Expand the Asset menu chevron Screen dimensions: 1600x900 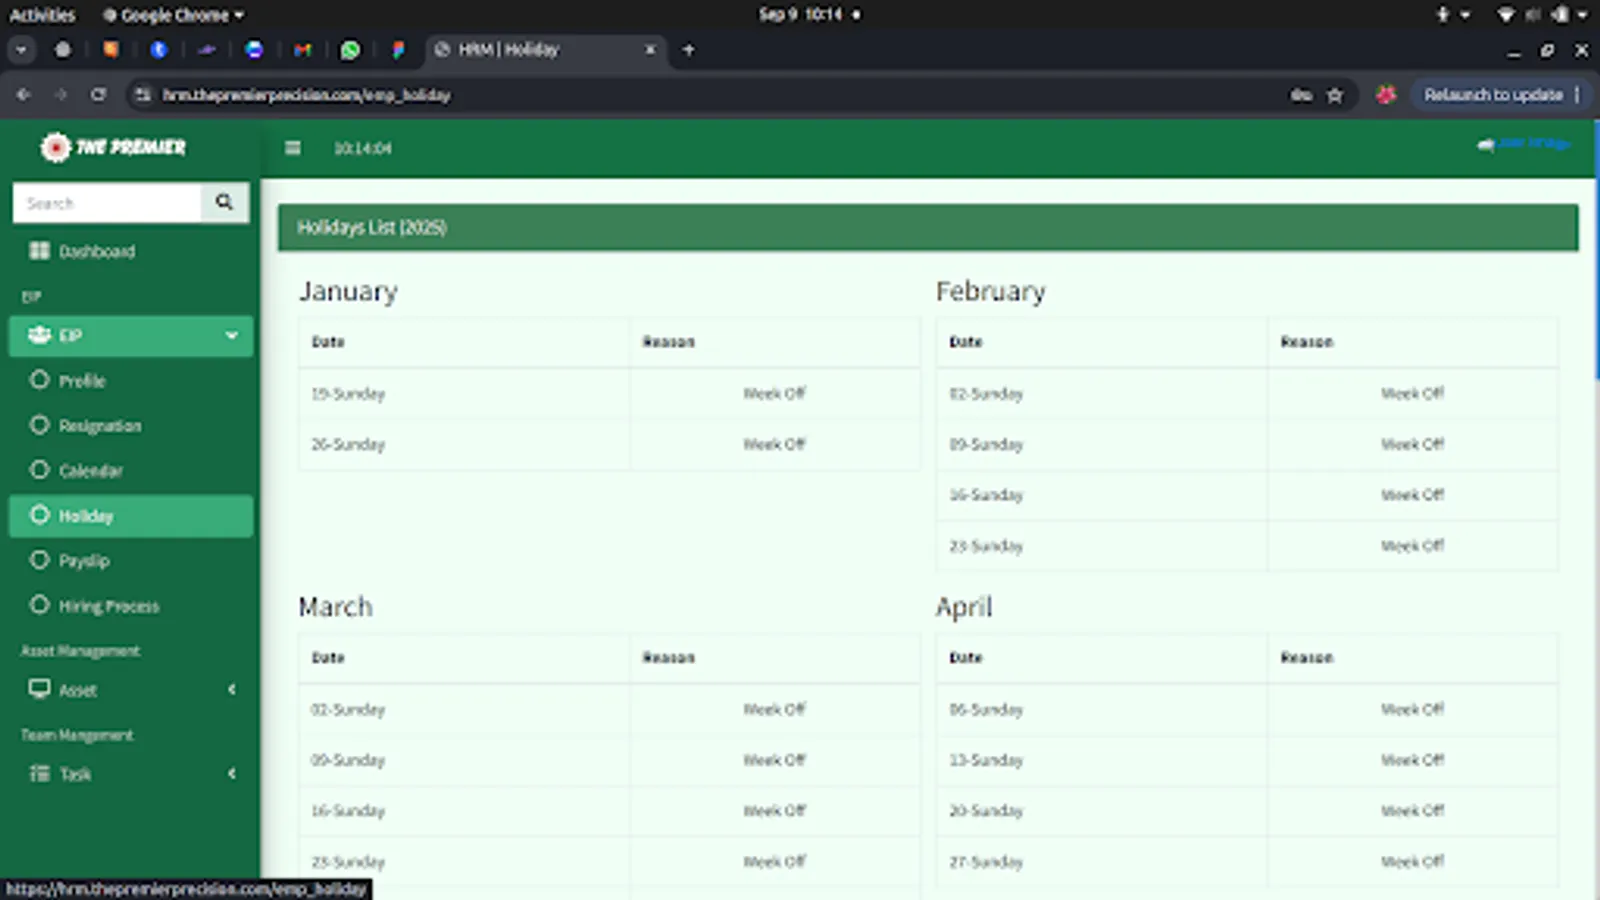tap(232, 689)
